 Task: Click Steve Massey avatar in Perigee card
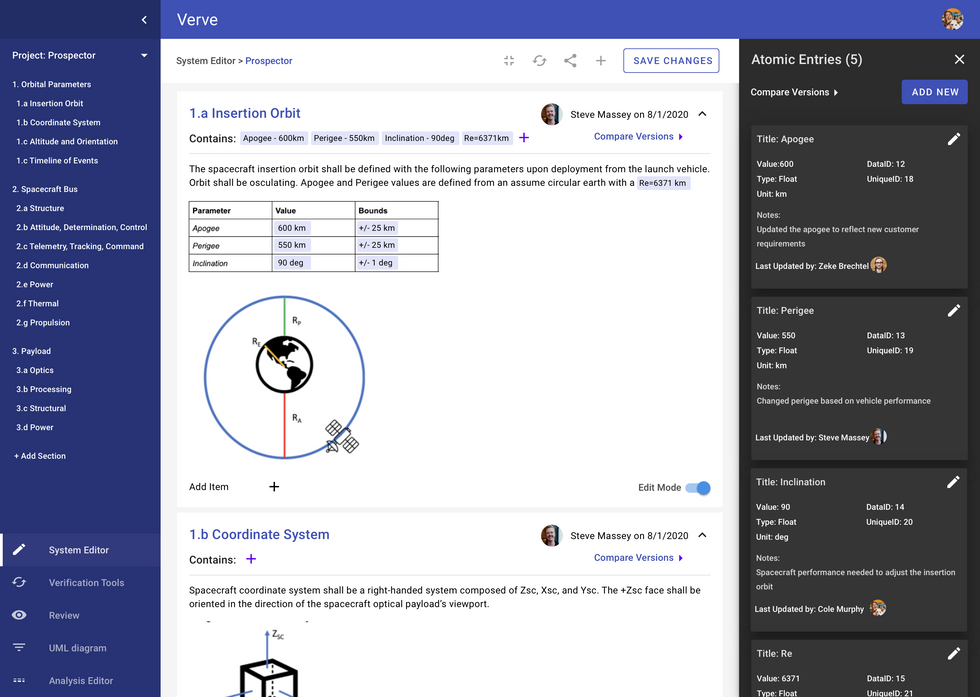pos(879,436)
